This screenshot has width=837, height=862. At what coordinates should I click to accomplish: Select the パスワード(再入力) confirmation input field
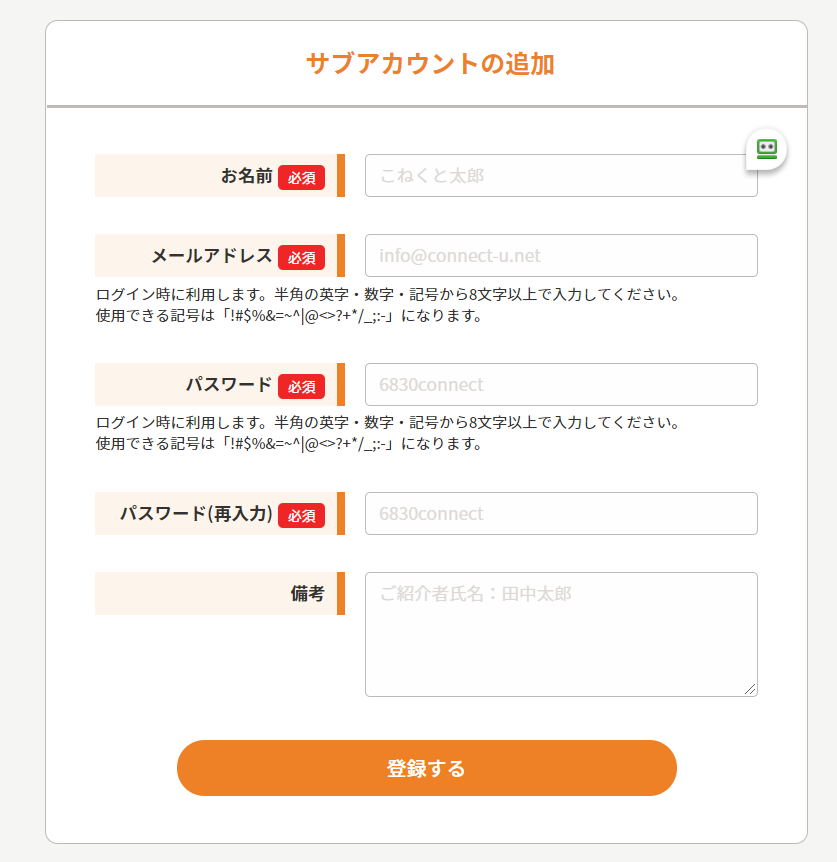point(560,514)
